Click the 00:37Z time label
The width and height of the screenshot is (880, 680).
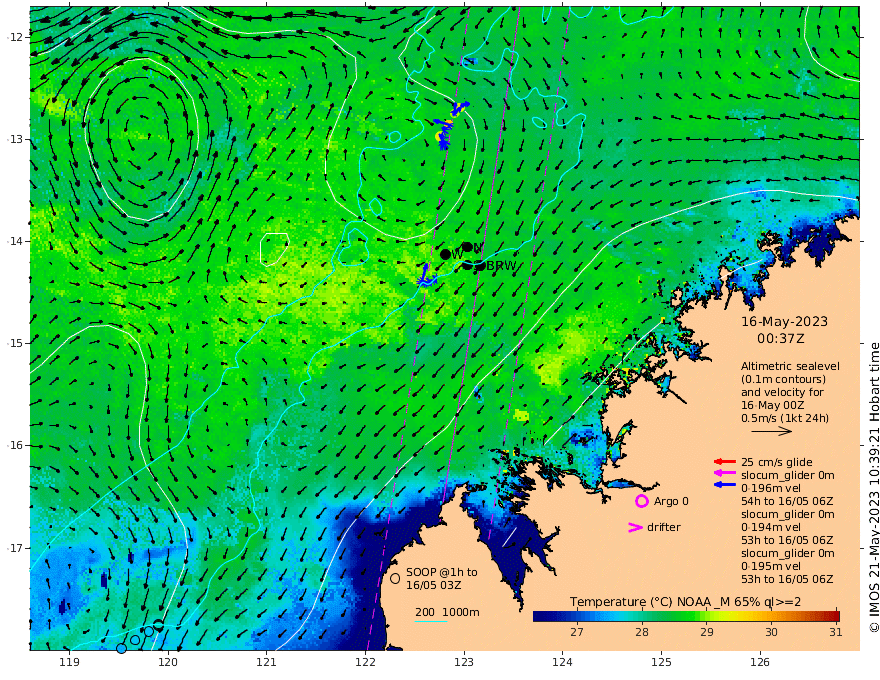(x=781, y=339)
